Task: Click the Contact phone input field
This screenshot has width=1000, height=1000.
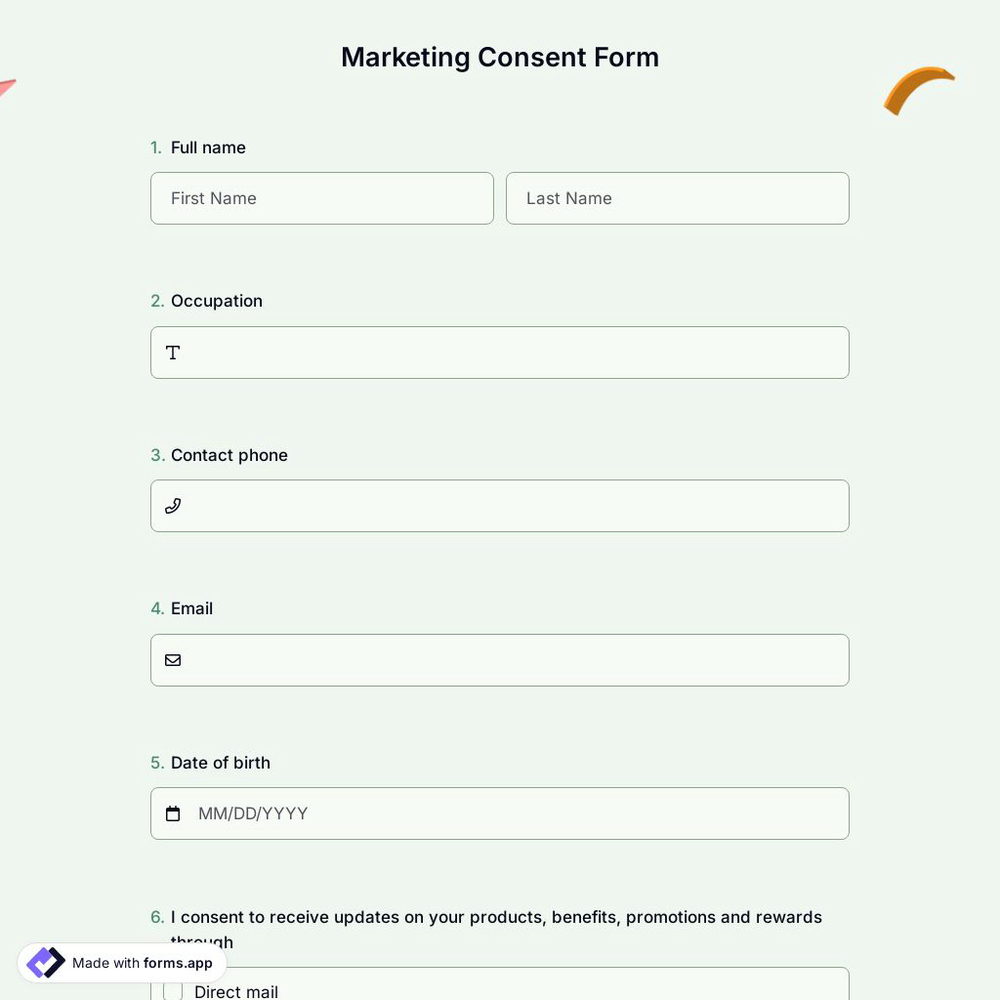Action: coord(450,505)
